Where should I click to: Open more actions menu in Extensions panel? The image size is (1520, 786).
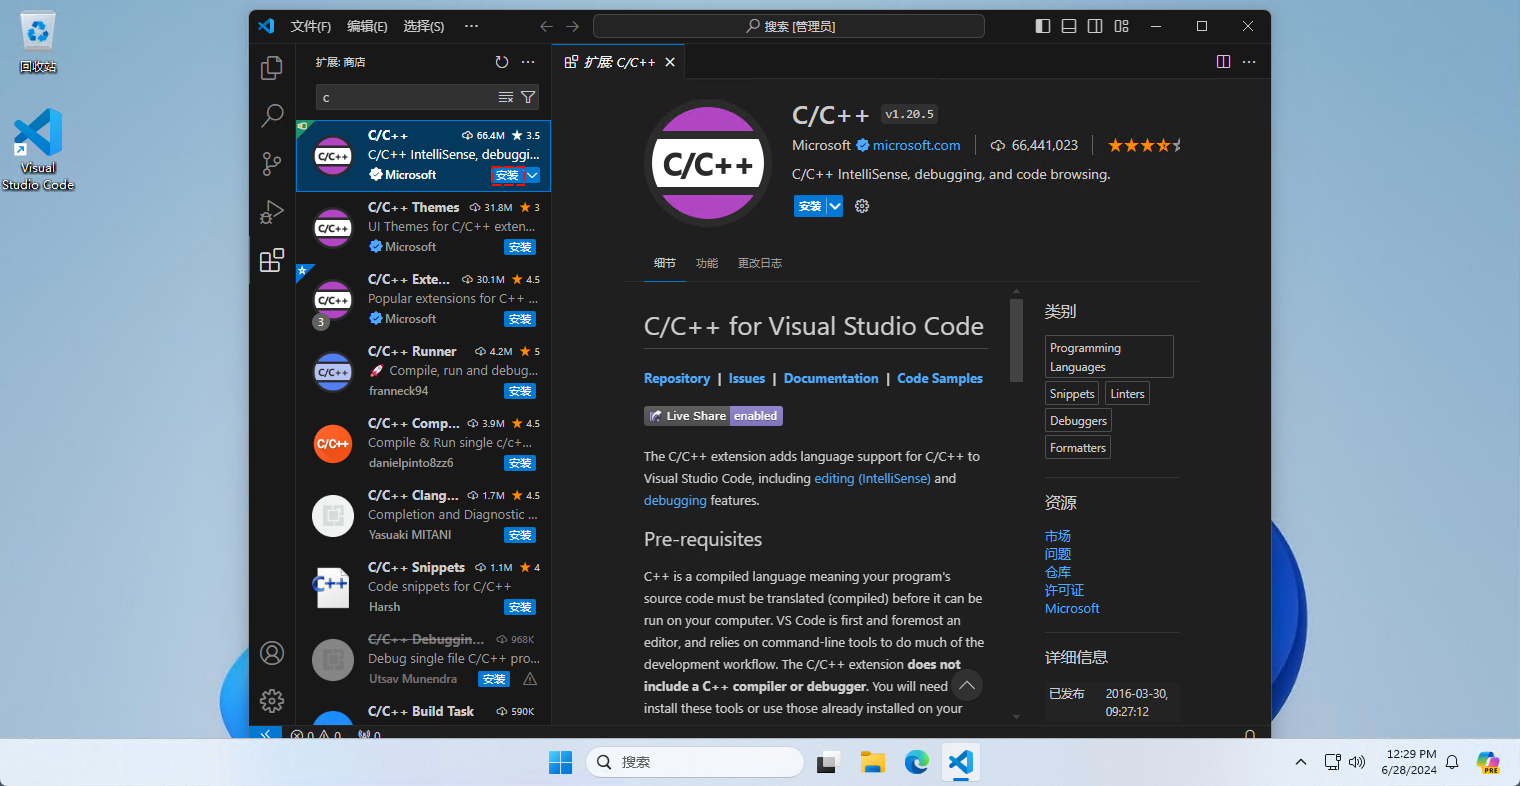click(528, 61)
